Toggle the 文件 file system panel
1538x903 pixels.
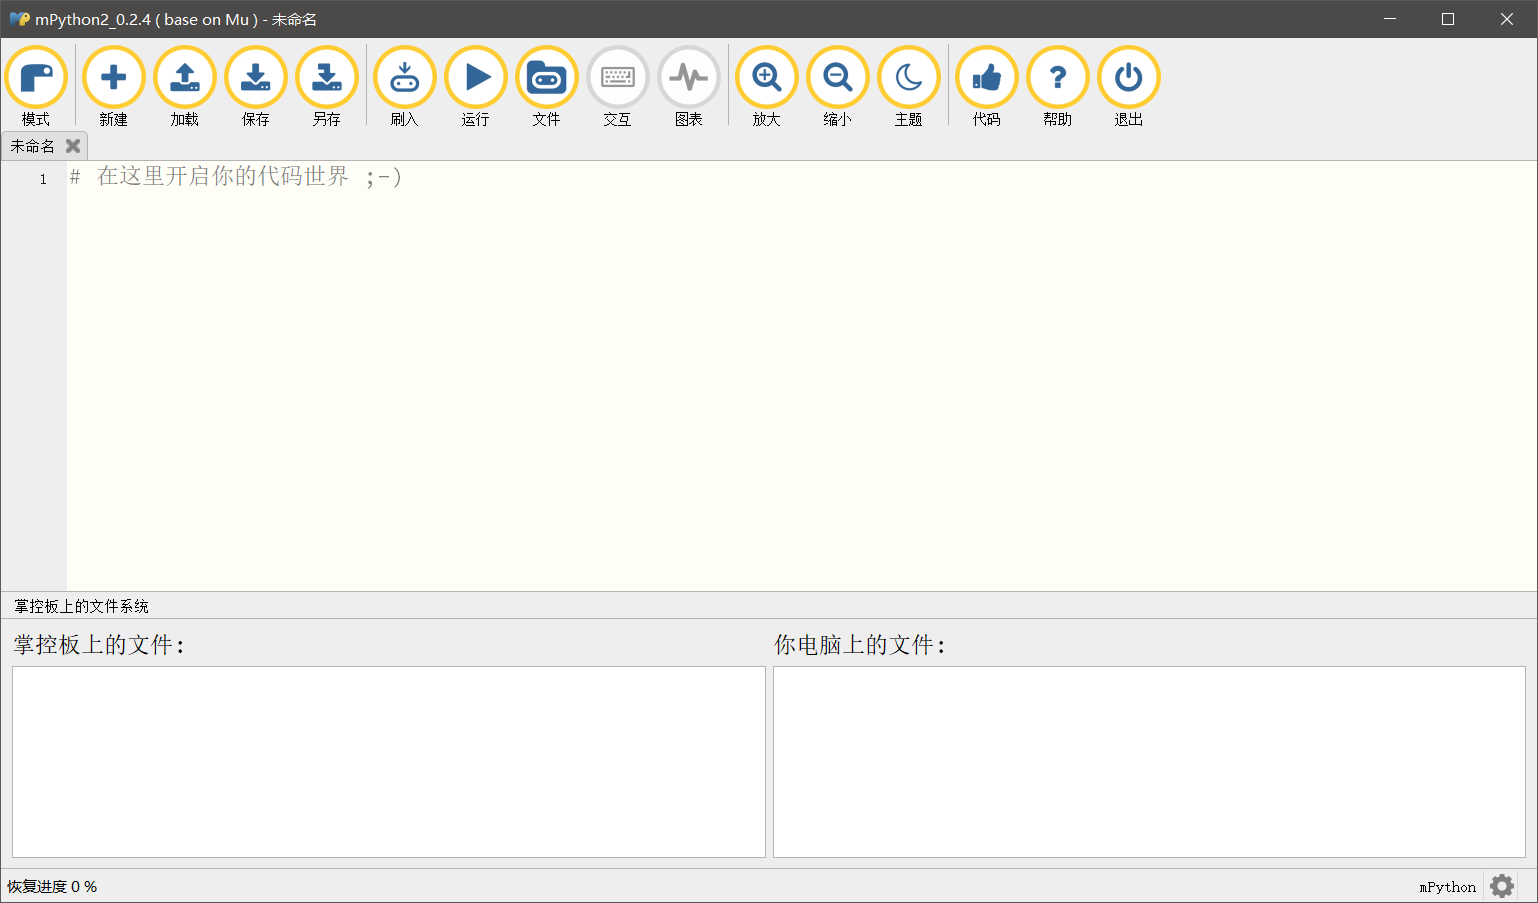point(547,78)
